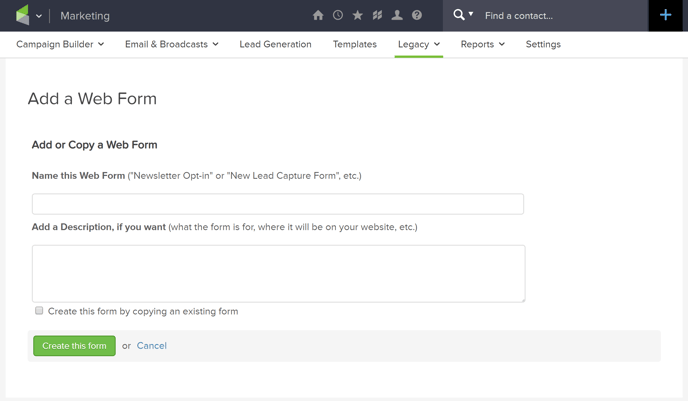Enable copying an existing form checkbox

pyautogui.click(x=39, y=311)
